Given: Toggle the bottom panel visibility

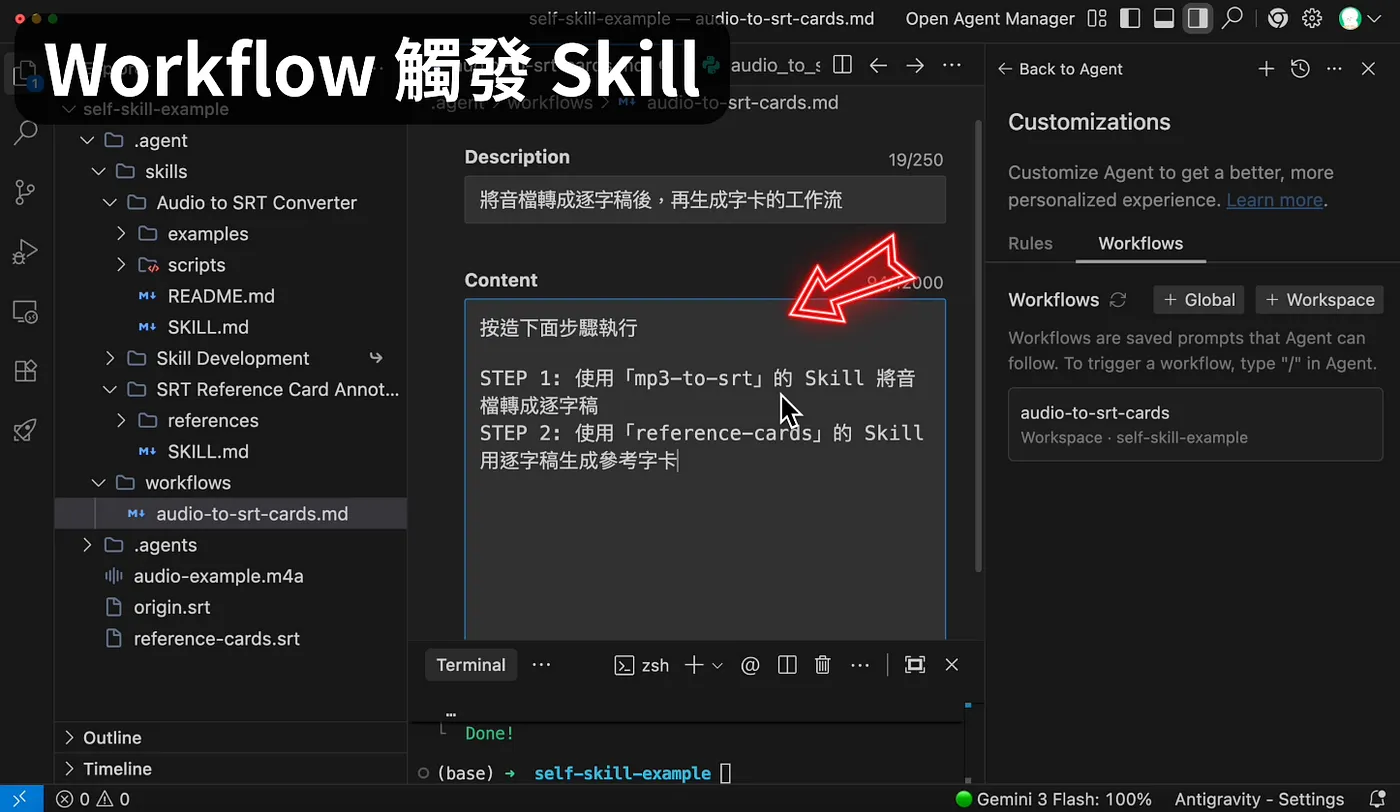Looking at the screenshot, I should coord(1164,18).
